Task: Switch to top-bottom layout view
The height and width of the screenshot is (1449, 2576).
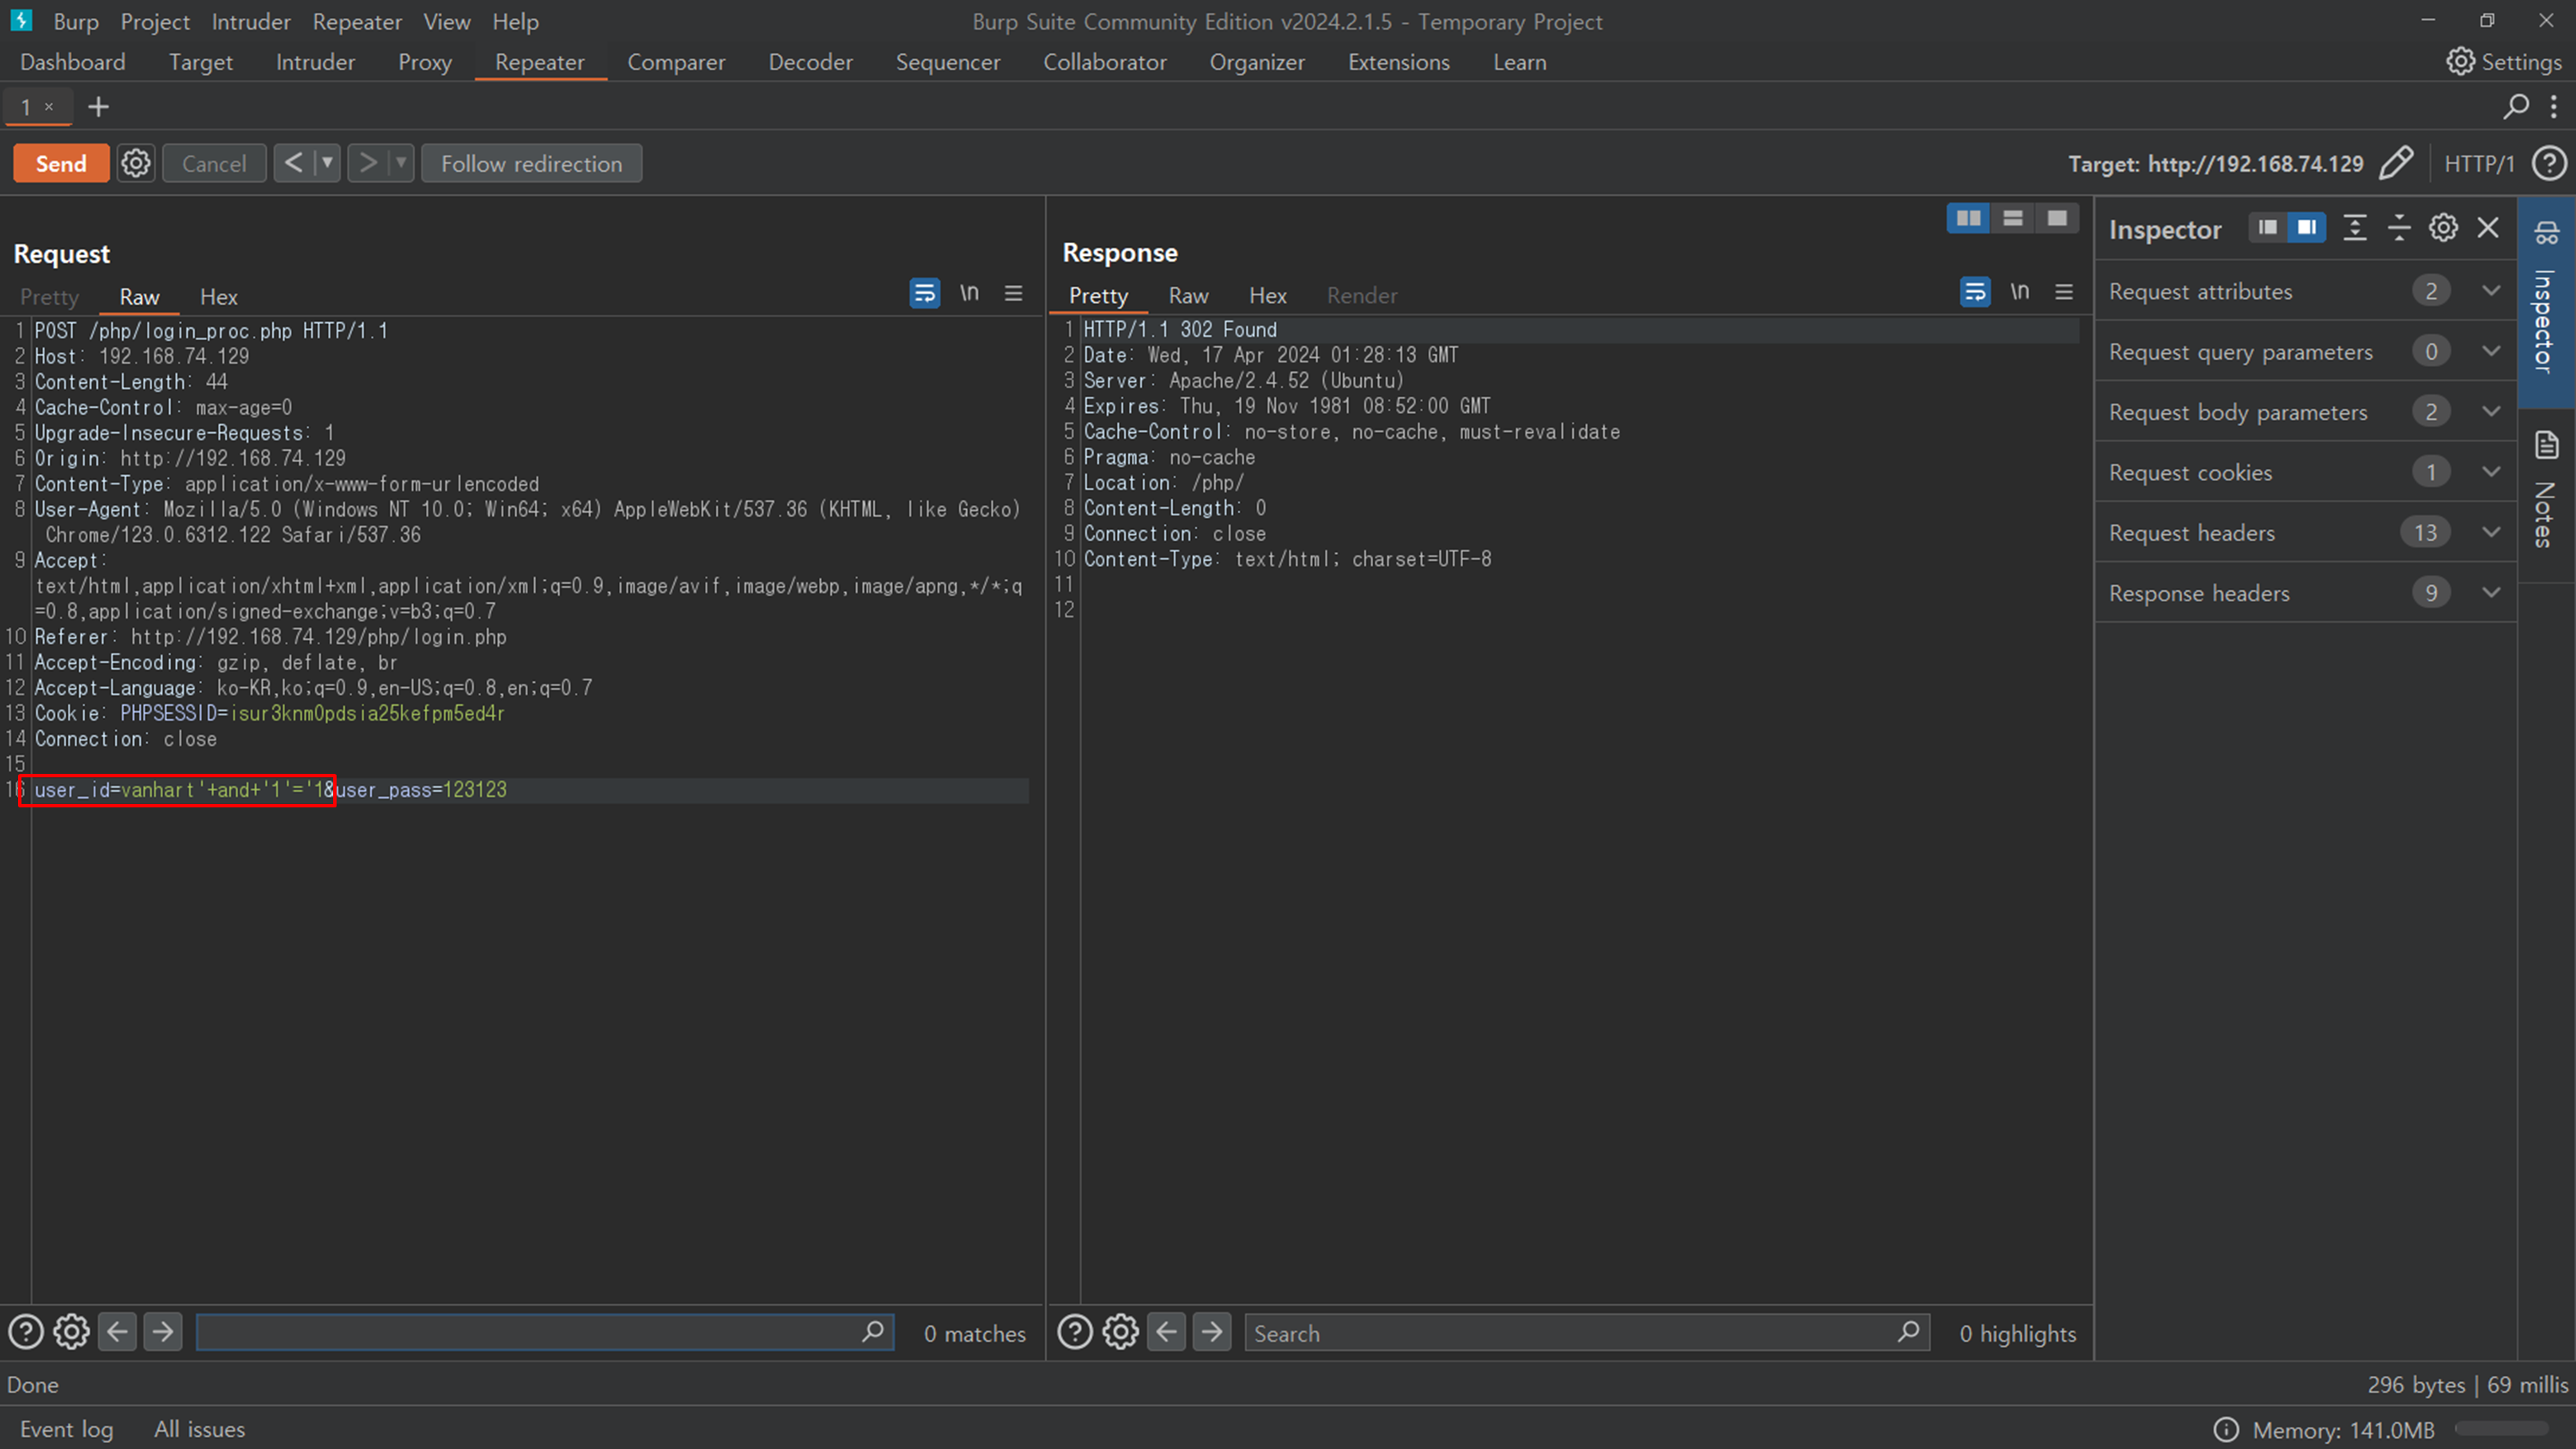Action: (2013, 218)
